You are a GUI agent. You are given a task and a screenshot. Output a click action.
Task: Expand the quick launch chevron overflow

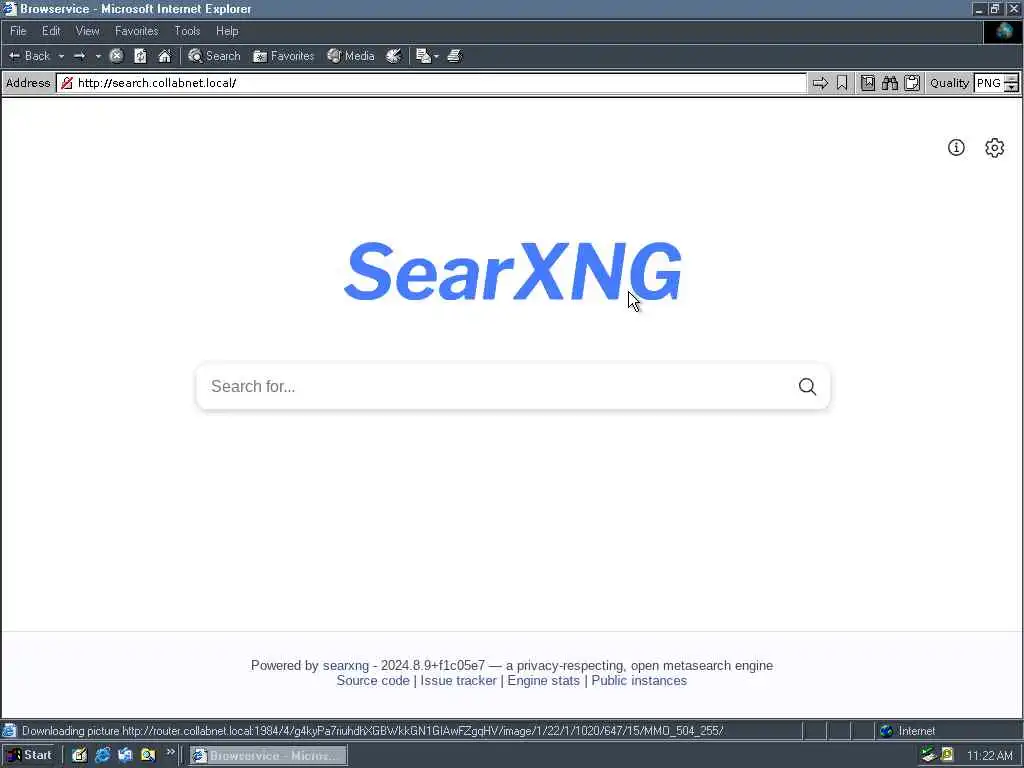170,752
